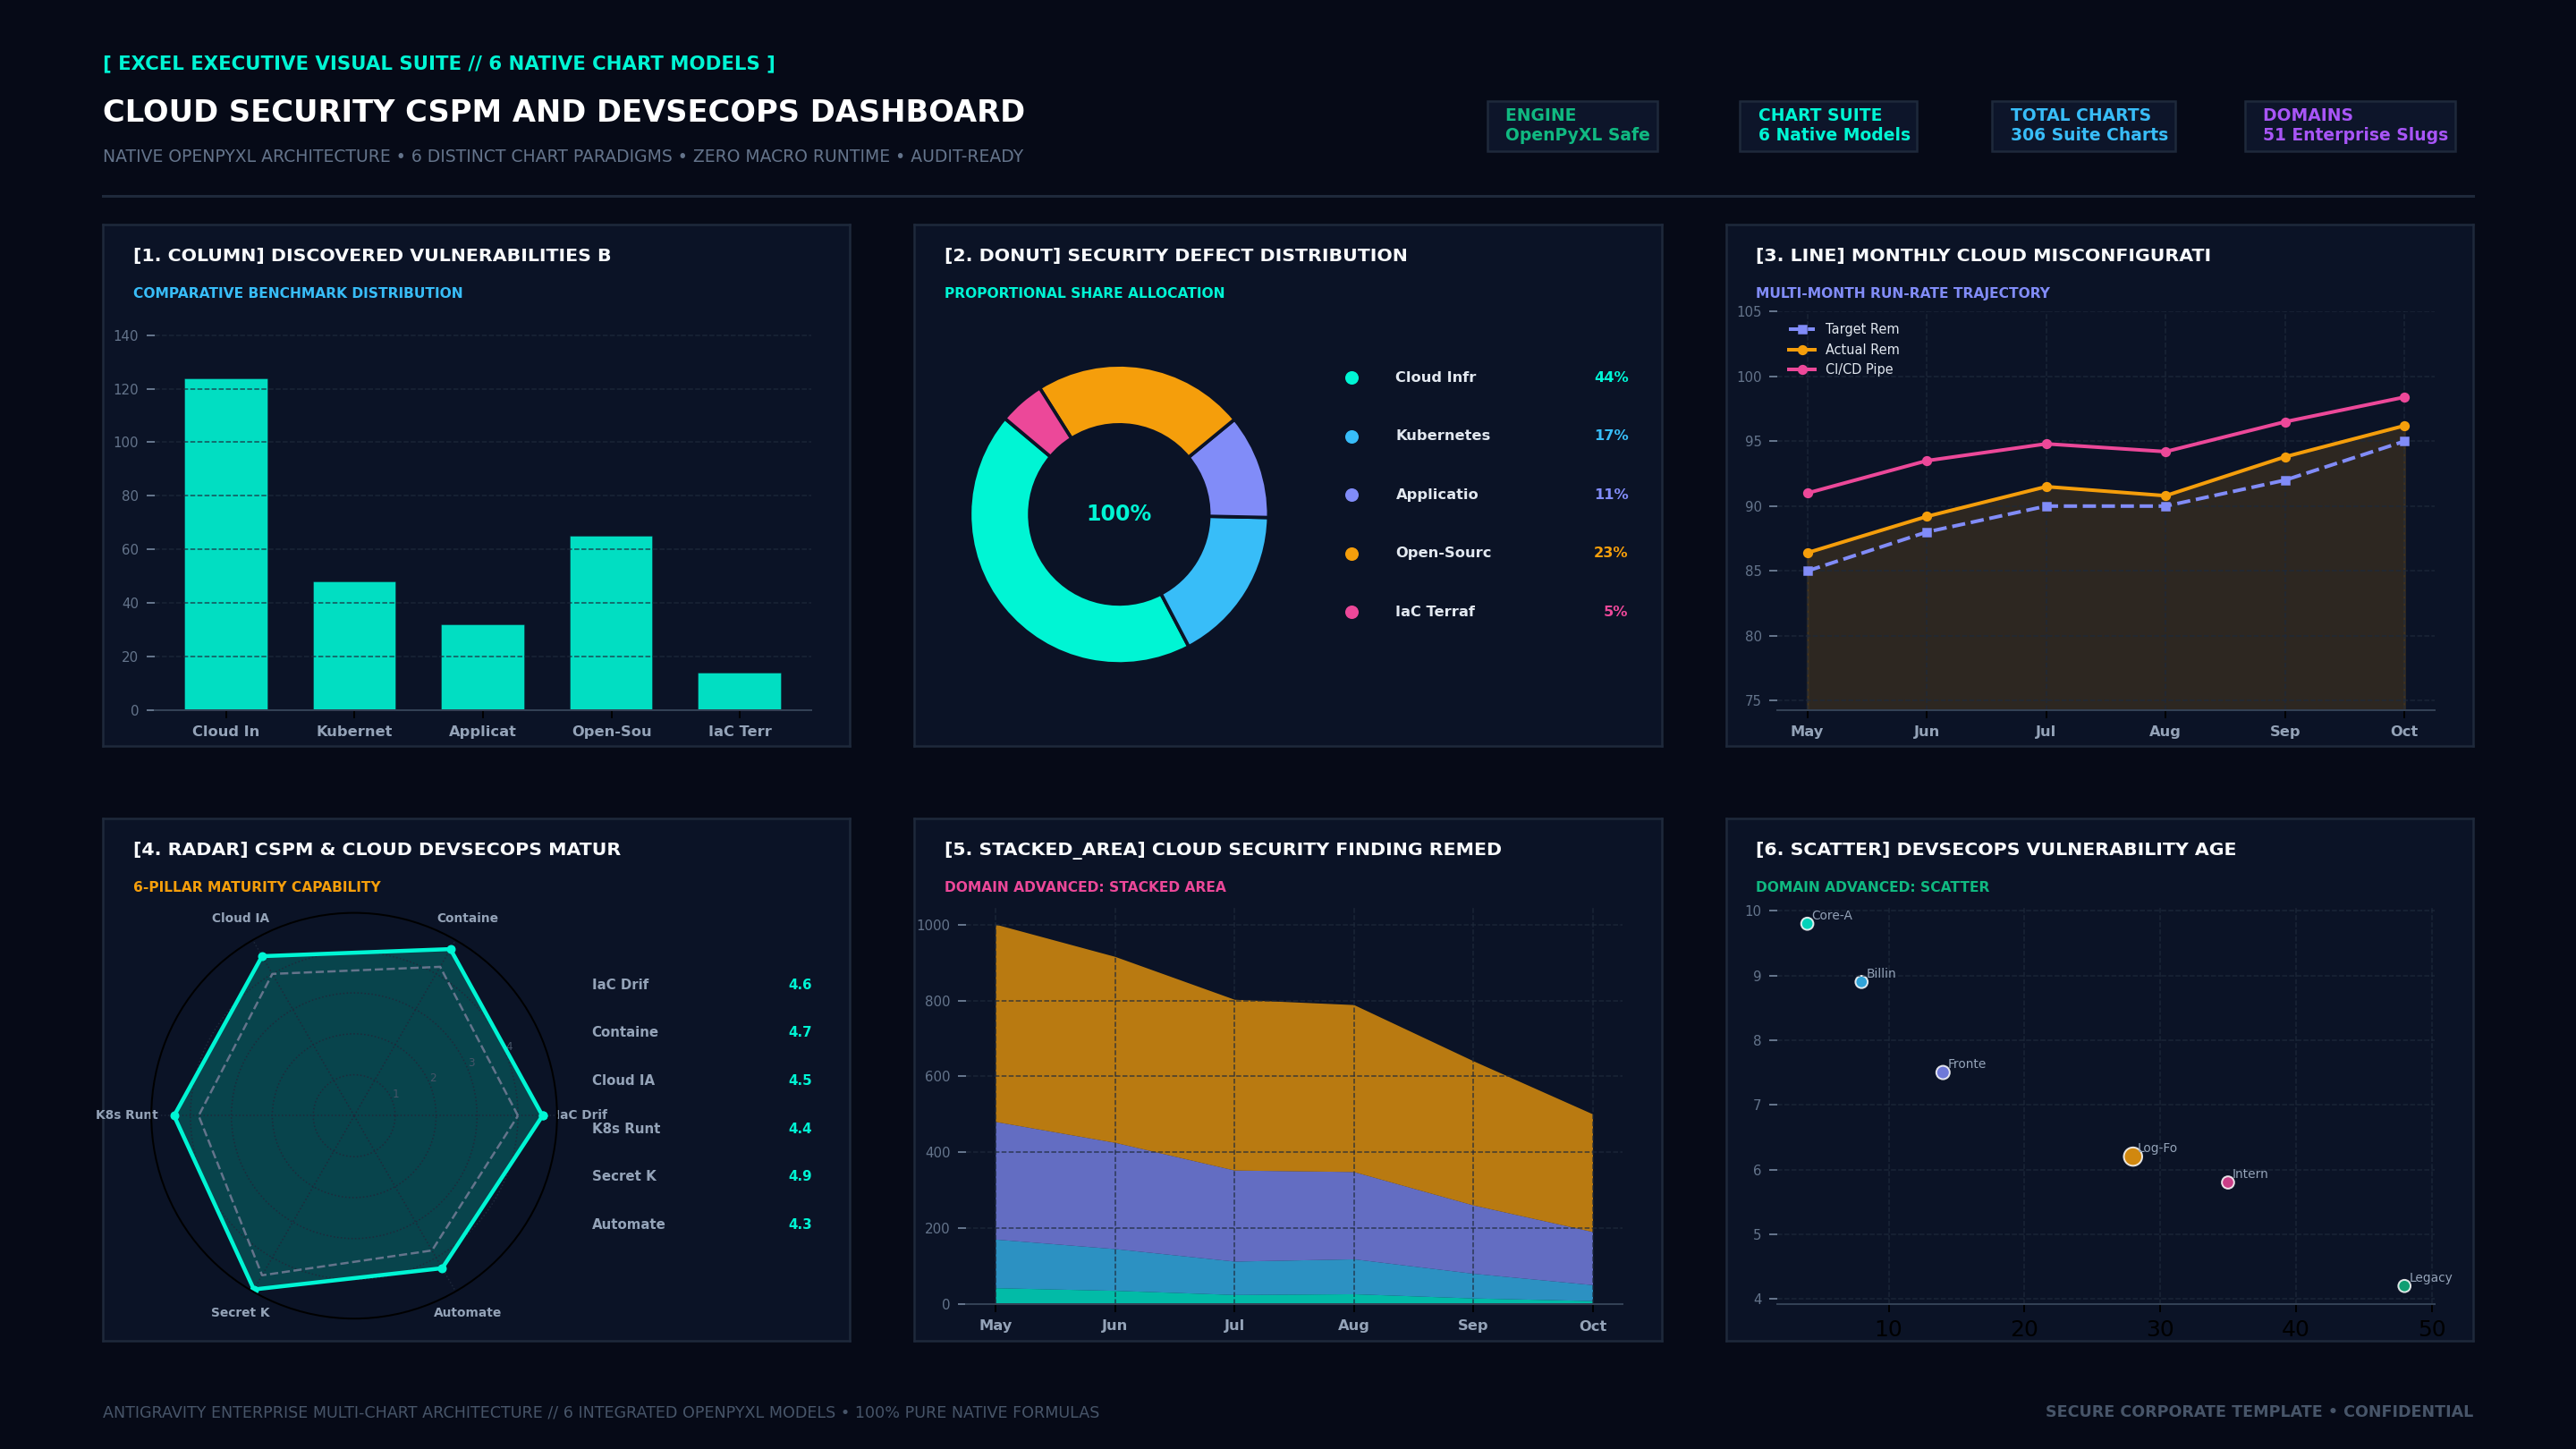Click the Cloud Infr 44% percentage
The width and height of the screenshot is (2576, 1449).
1611,378
